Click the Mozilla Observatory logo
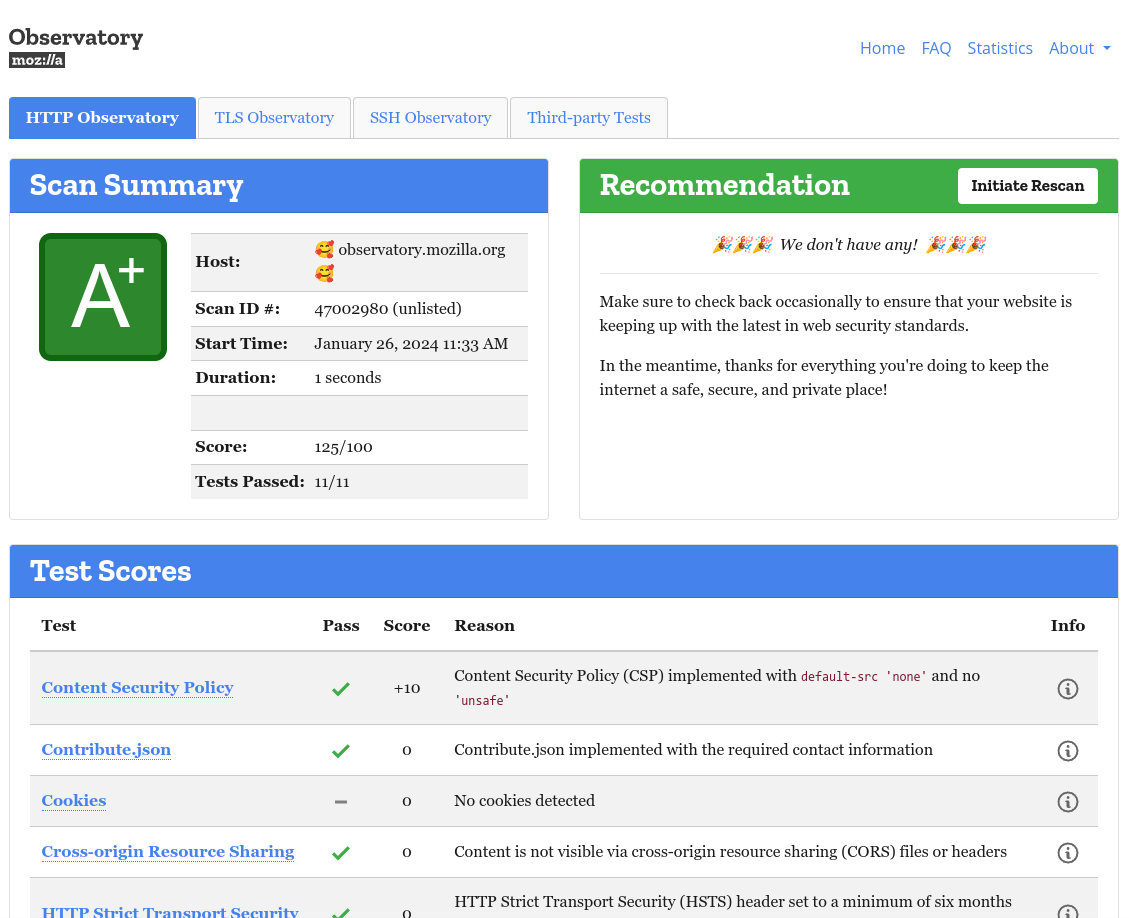 pyautogui.click(x=75, y=45)
